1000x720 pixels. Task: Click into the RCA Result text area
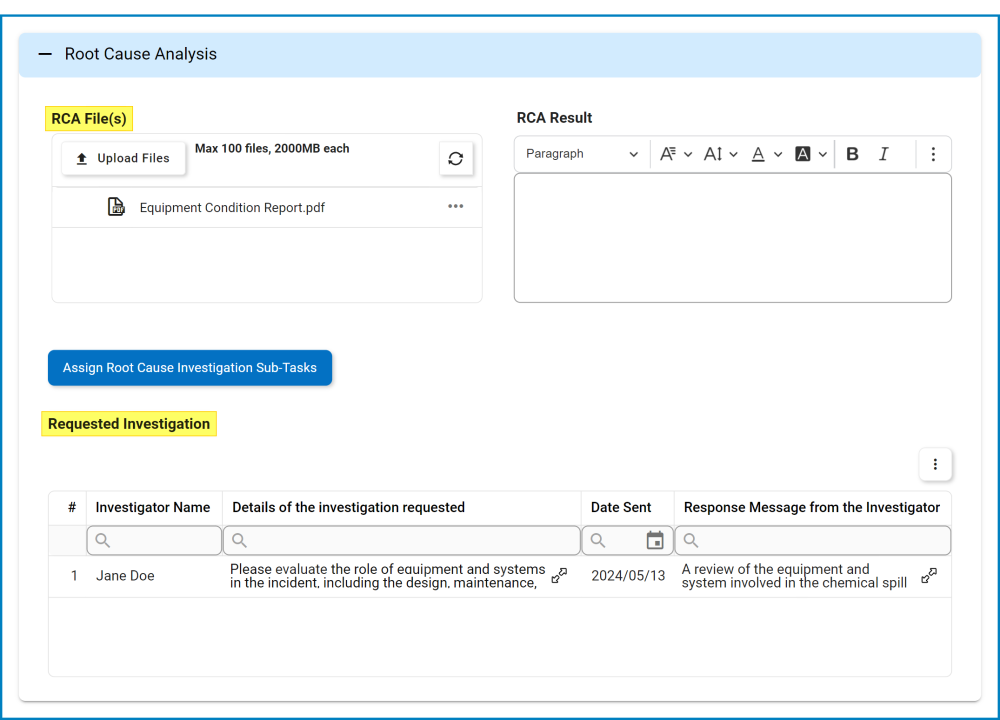click(x=732, y=238)
